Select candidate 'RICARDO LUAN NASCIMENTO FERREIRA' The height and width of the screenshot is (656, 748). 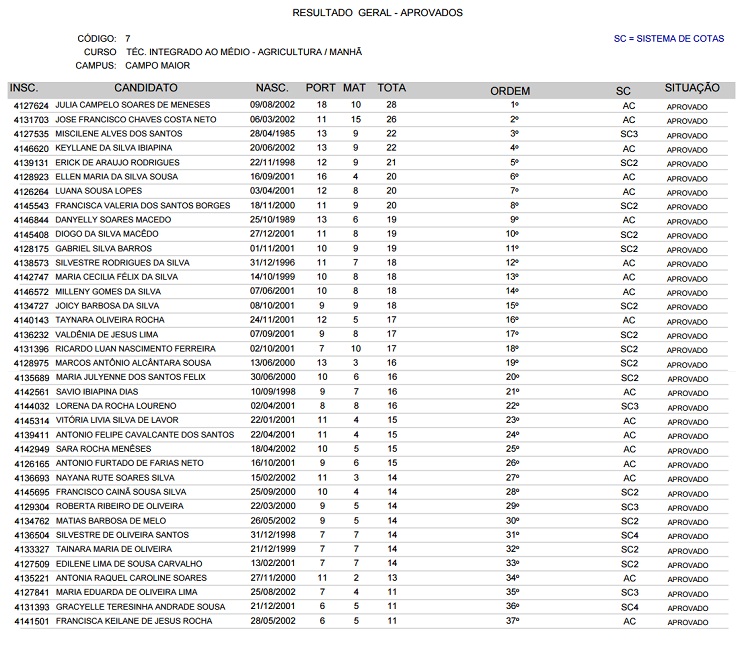[x=135, y=349]
